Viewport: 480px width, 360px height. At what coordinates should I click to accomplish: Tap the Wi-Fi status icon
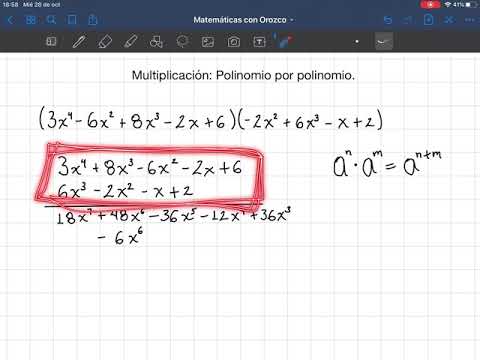(448, 5)
